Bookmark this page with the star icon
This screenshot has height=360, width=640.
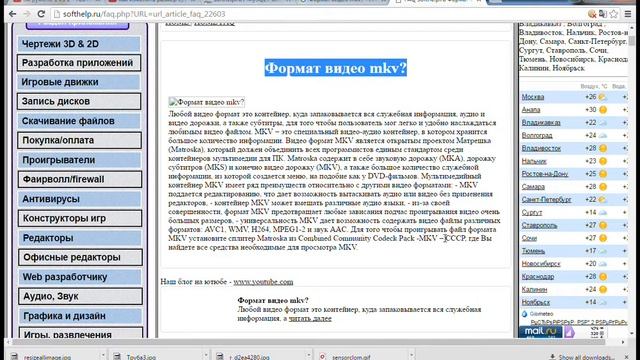(613, 14)
